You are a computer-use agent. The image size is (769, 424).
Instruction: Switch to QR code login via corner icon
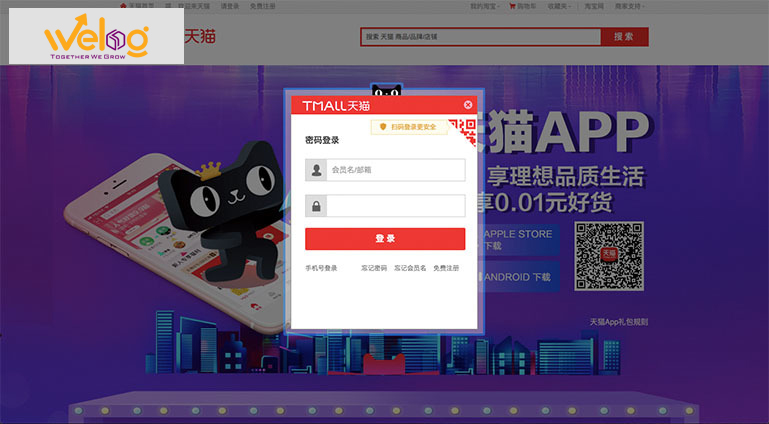coord(463,131)
